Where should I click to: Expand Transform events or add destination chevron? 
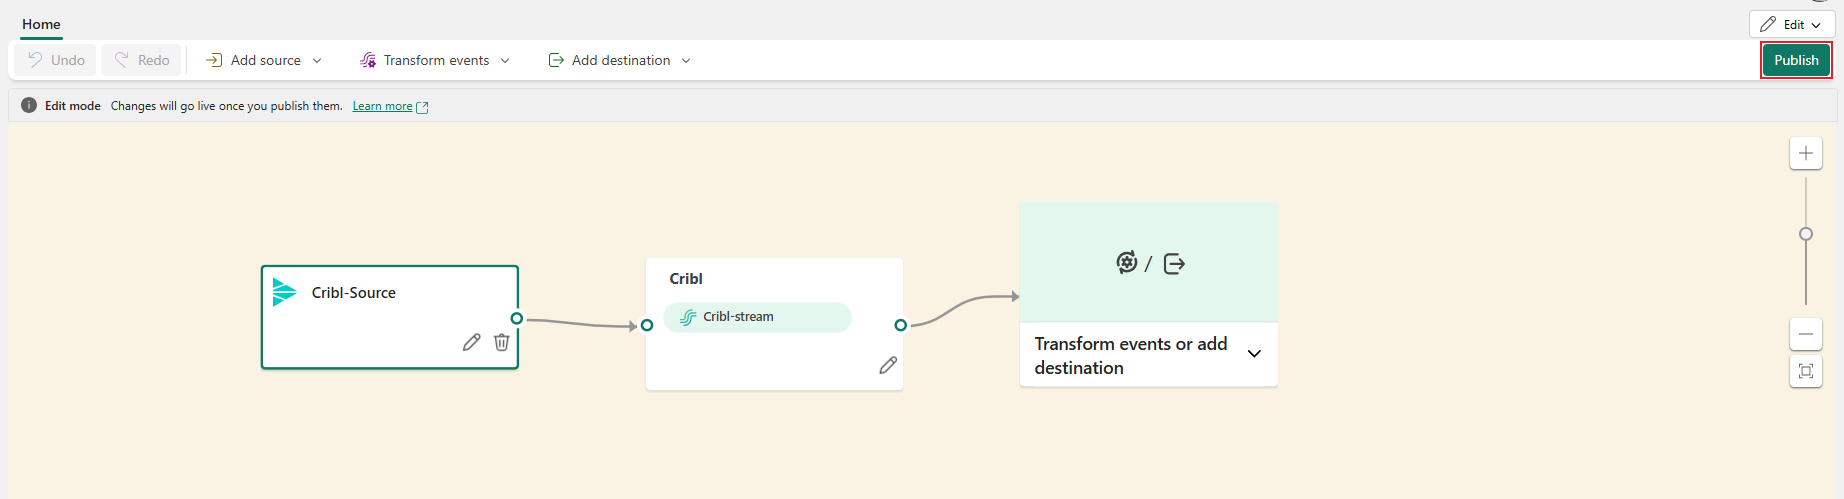point(1254,354)
